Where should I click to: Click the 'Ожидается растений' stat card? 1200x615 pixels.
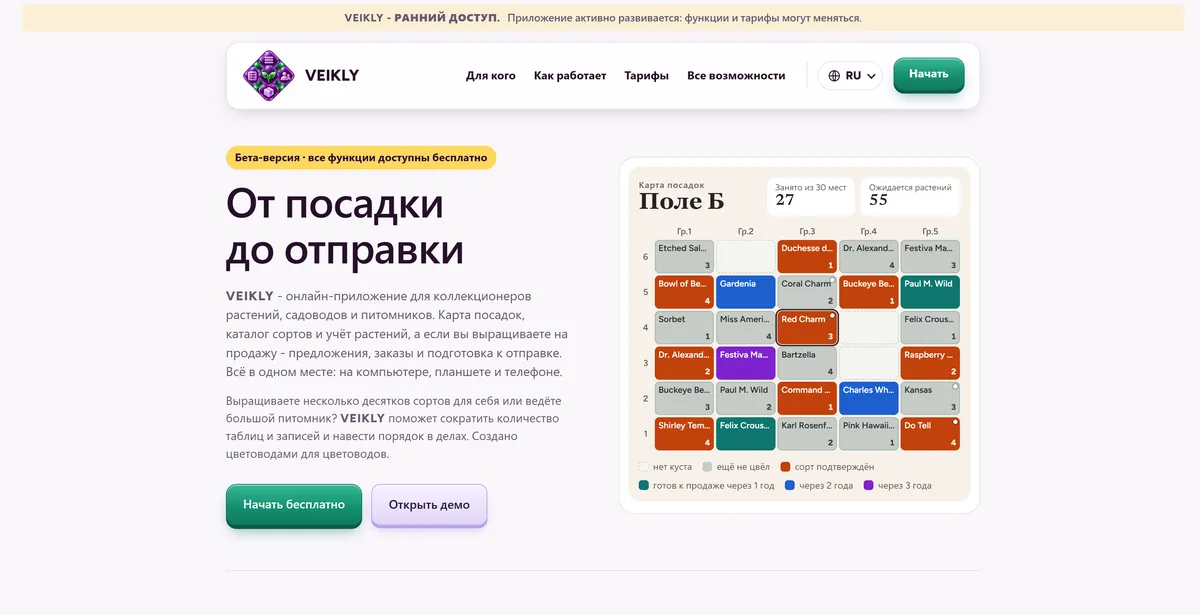coord(911,196)
